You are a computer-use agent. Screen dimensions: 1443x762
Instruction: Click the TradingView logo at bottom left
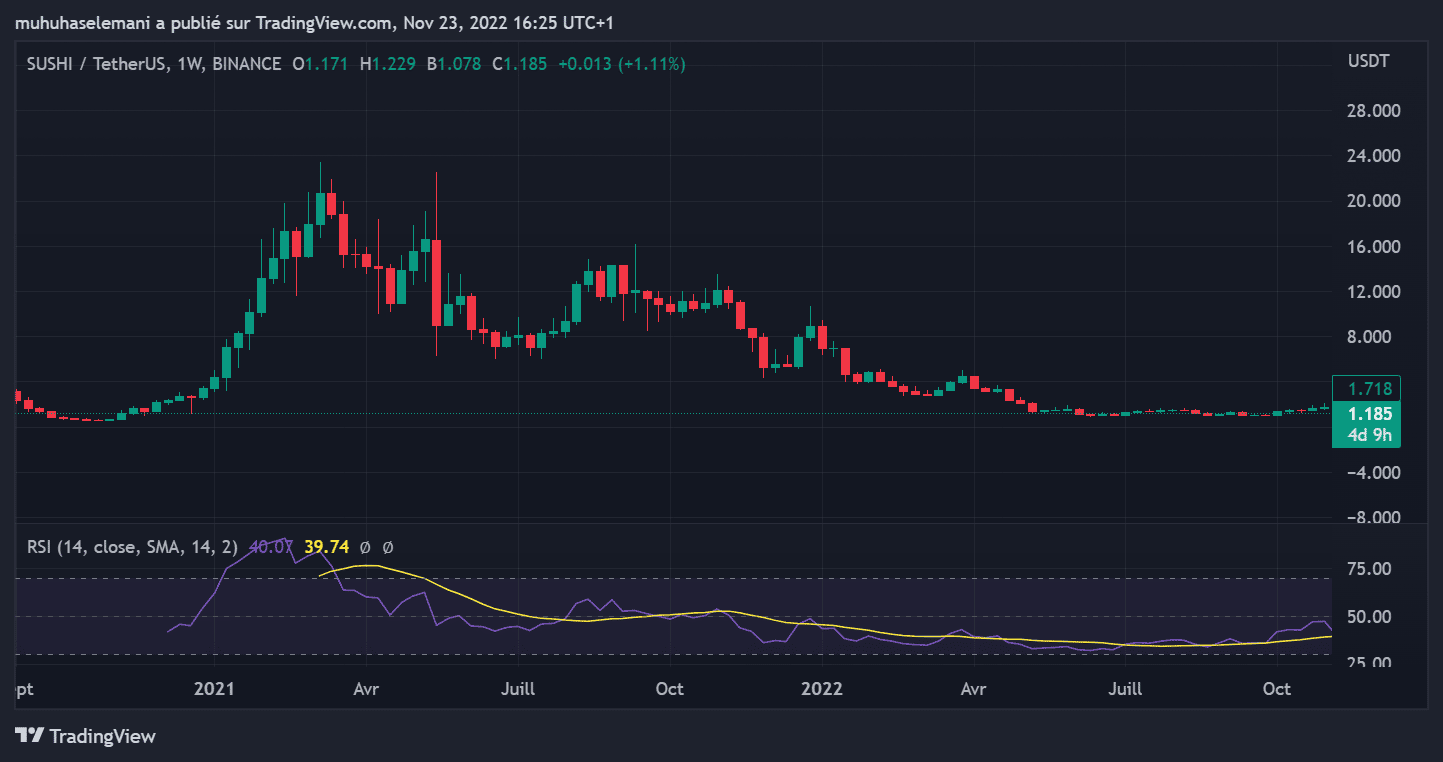(85, 736)
